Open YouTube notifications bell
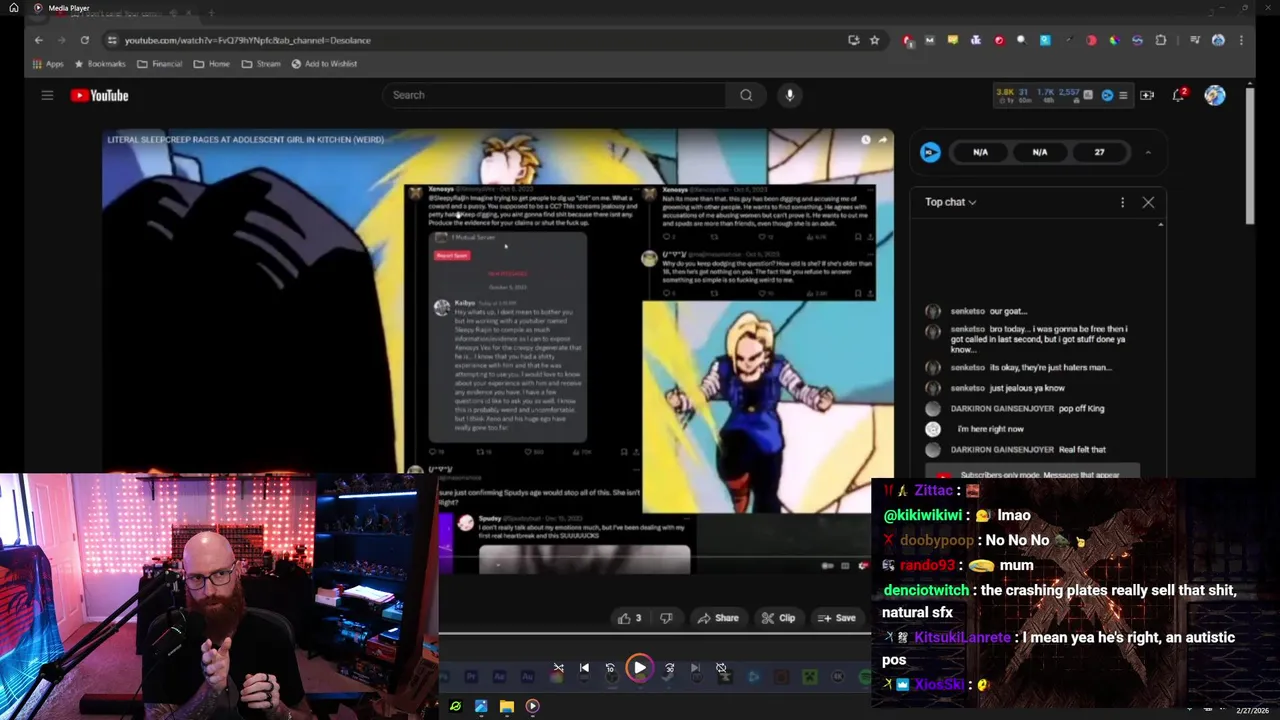The height and width of the screenshot is (720, 1280). 1179,95
